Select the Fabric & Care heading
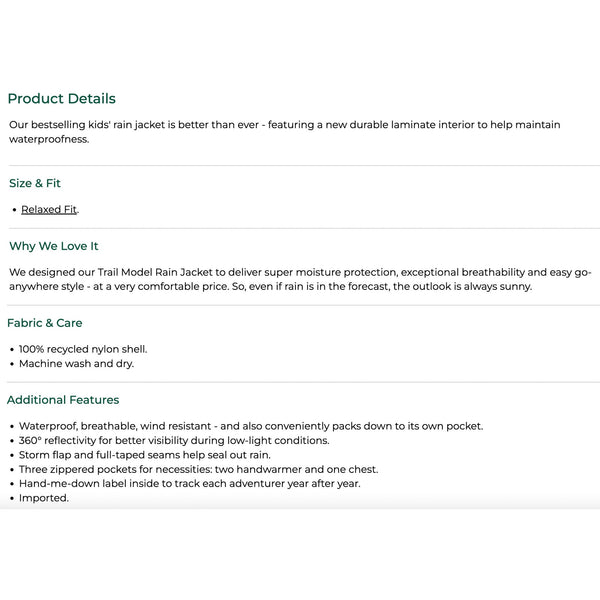600x600 pixels. pyautogui.click(x=45, y=323)
